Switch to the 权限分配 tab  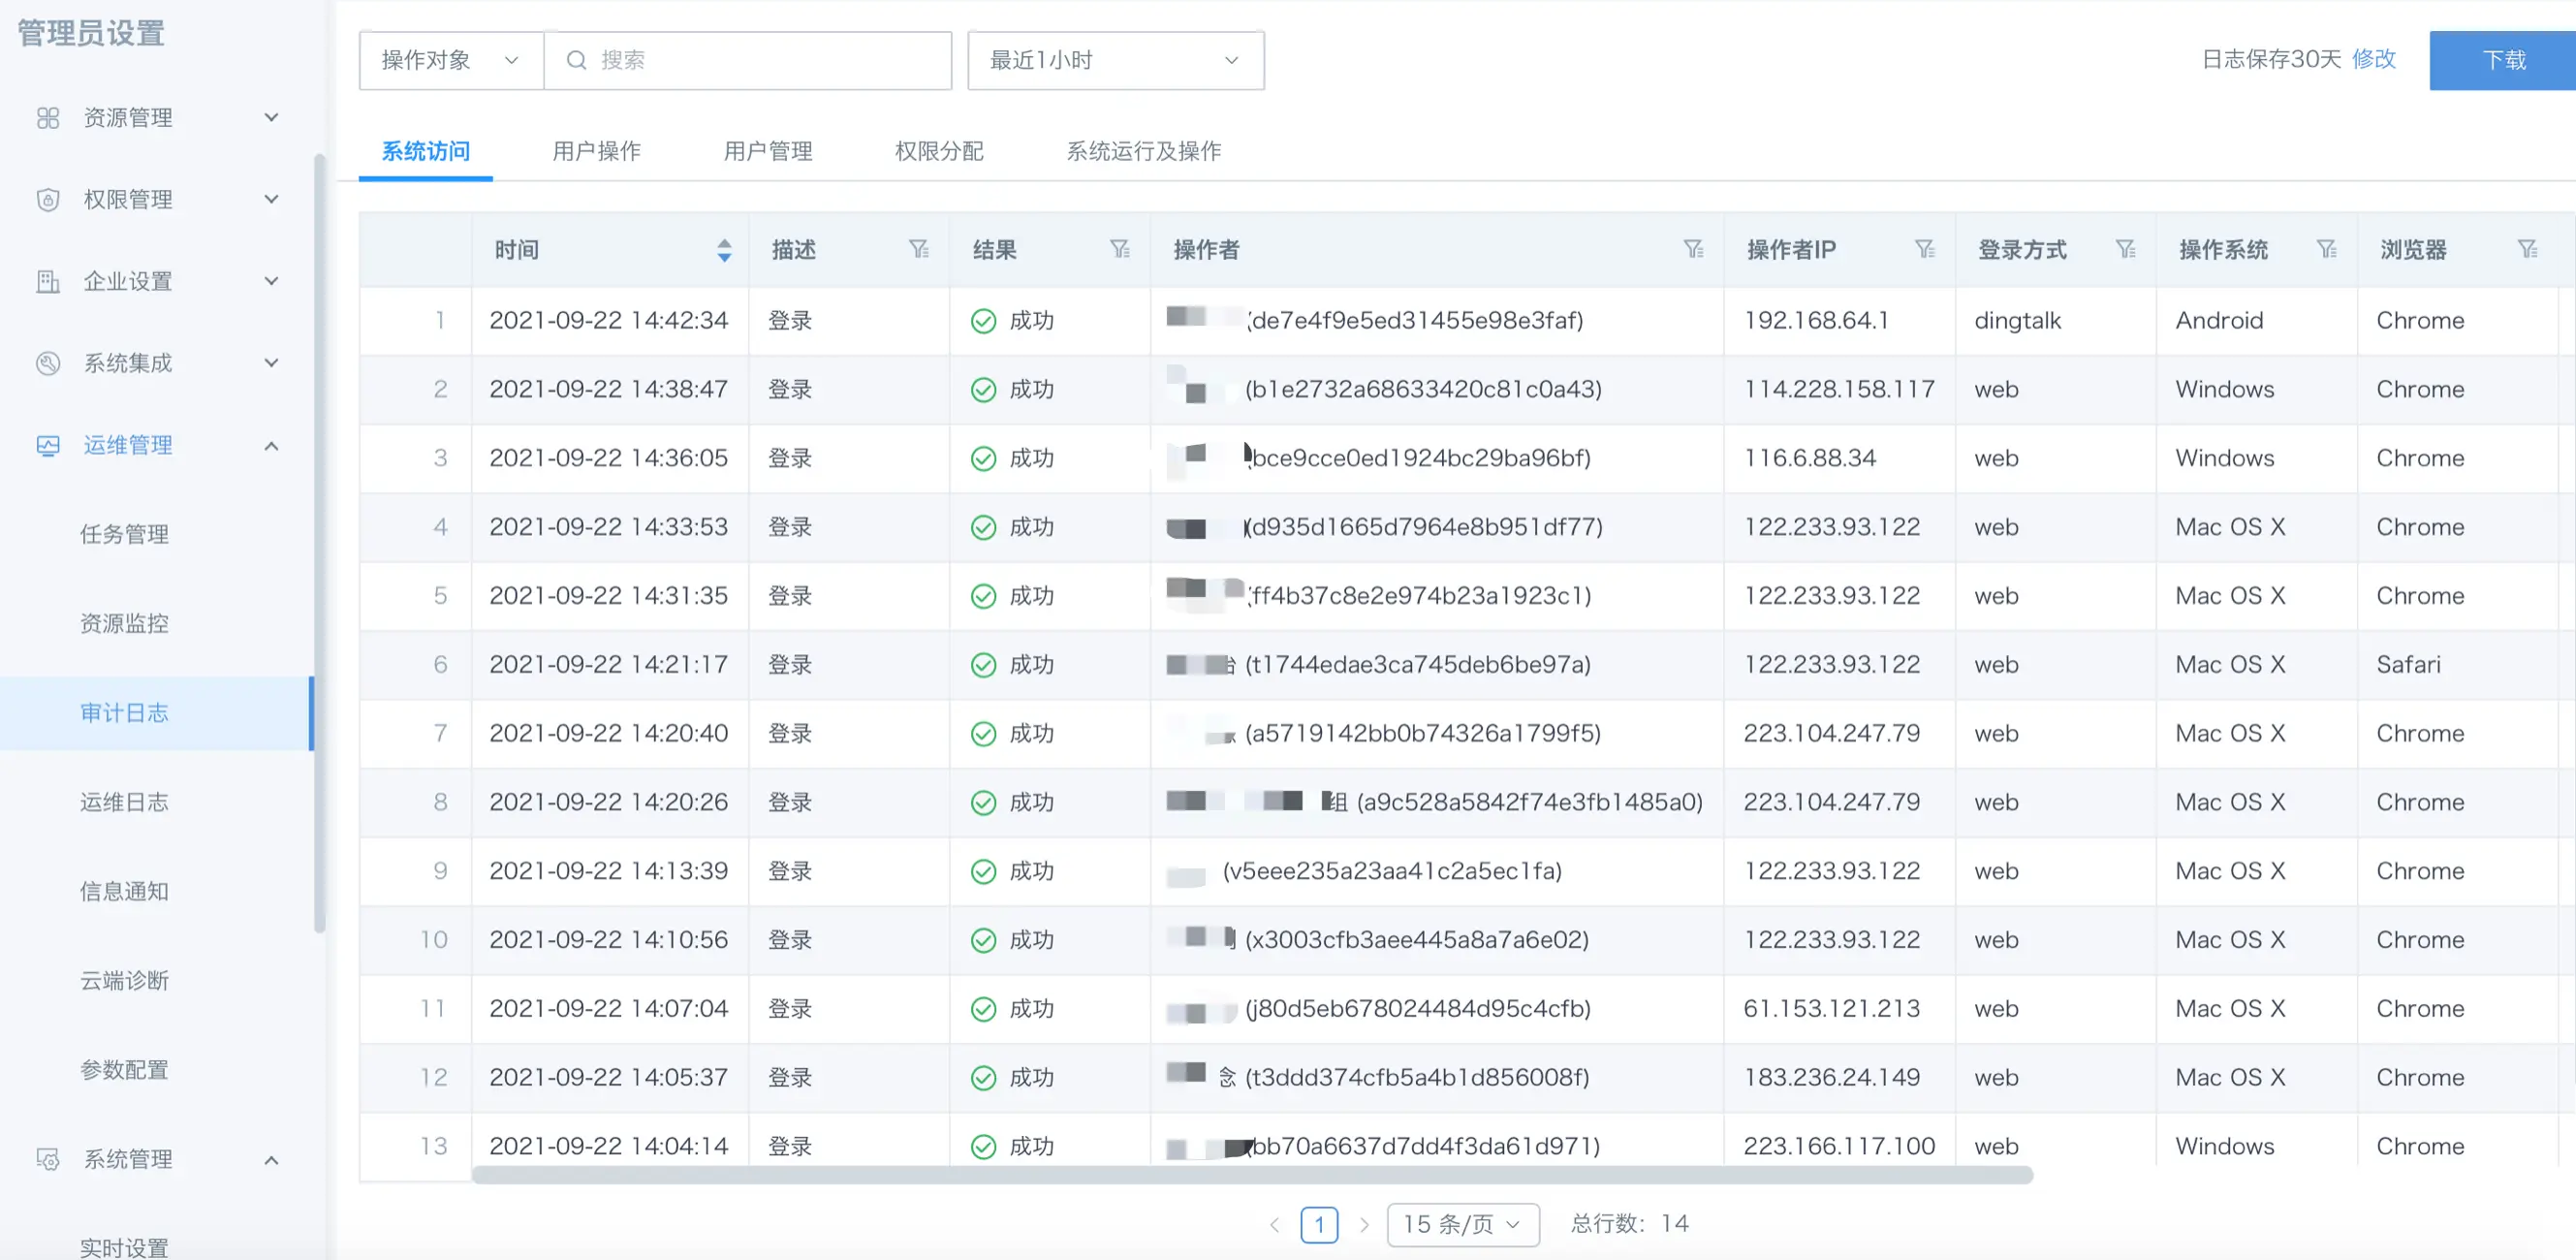pos(939,151)
